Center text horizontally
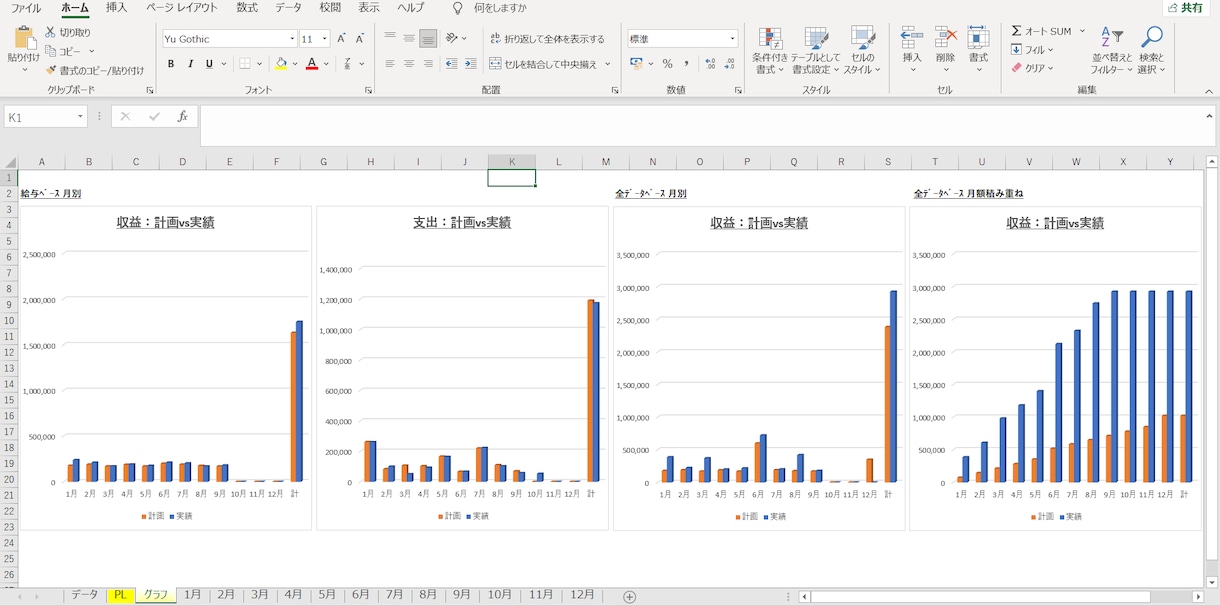The image size is (1220, 606). [409, 64]
